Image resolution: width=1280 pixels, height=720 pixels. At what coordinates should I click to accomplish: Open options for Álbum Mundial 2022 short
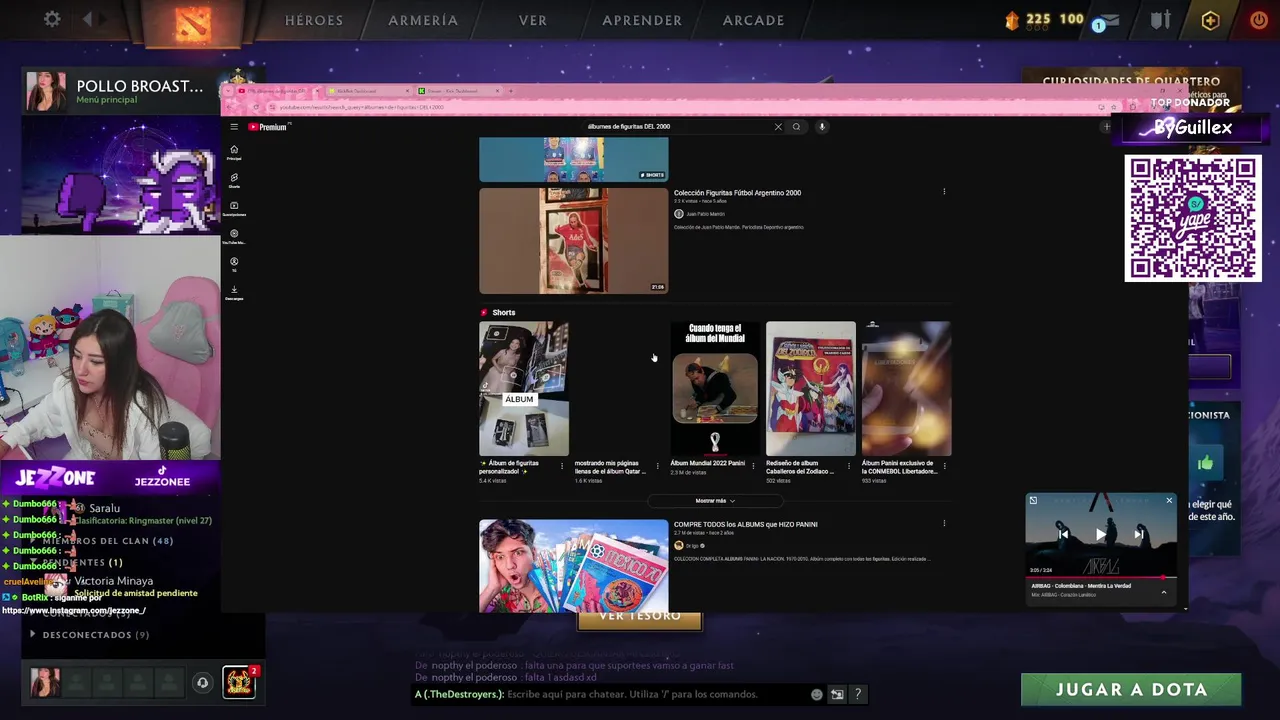[x=753, y=466]
